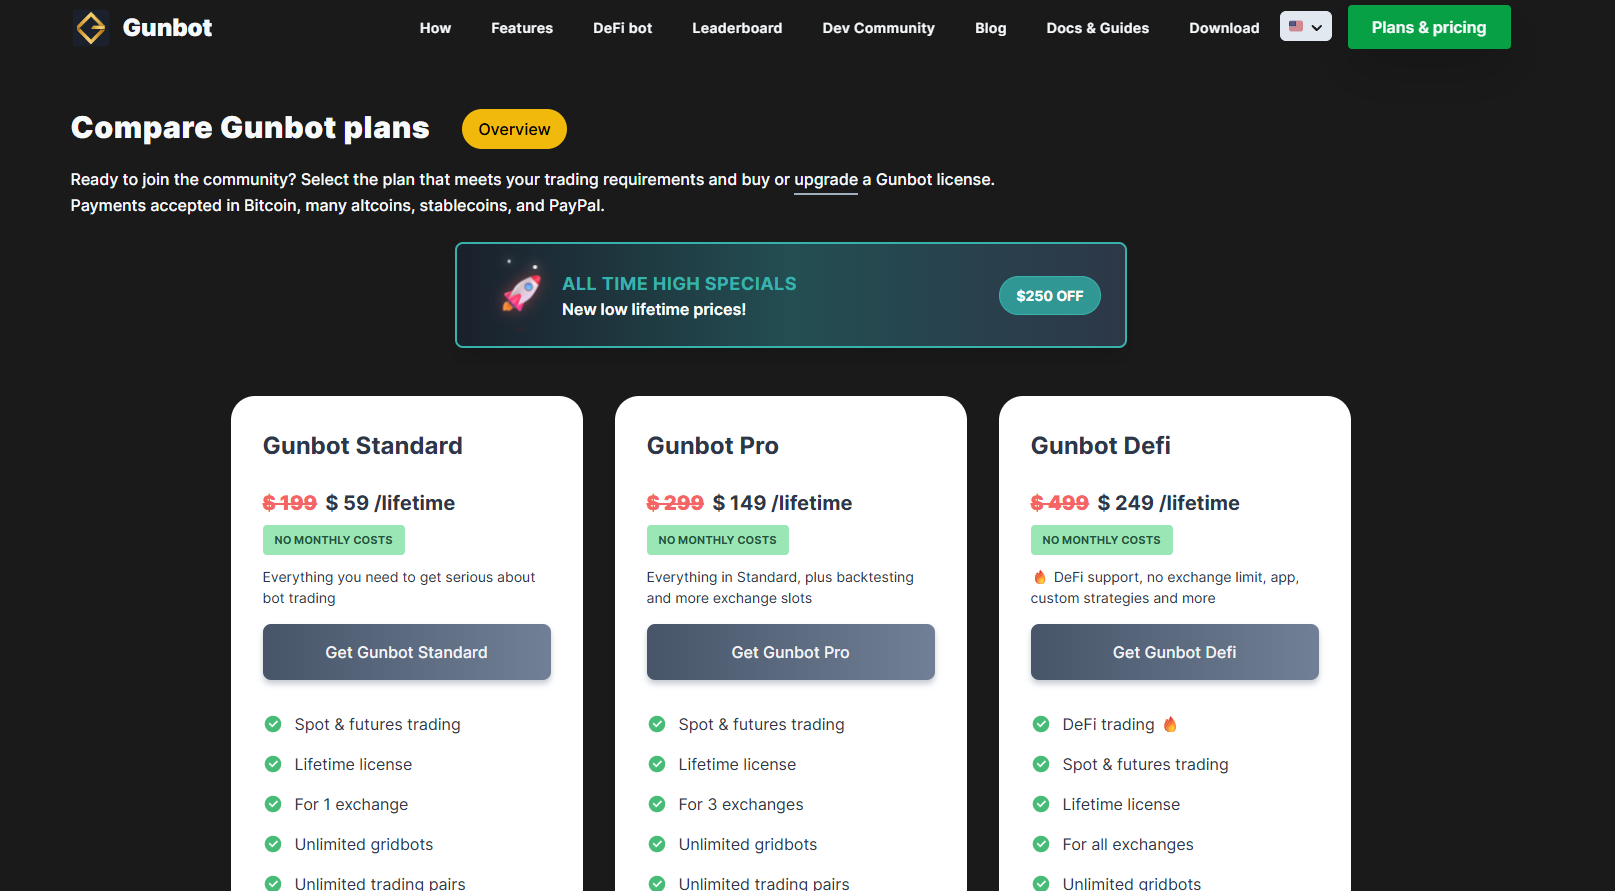Click check icon beside Standard 'Lifetime license'
This screenshot has width=1615, height=891.
click(273, 764)
